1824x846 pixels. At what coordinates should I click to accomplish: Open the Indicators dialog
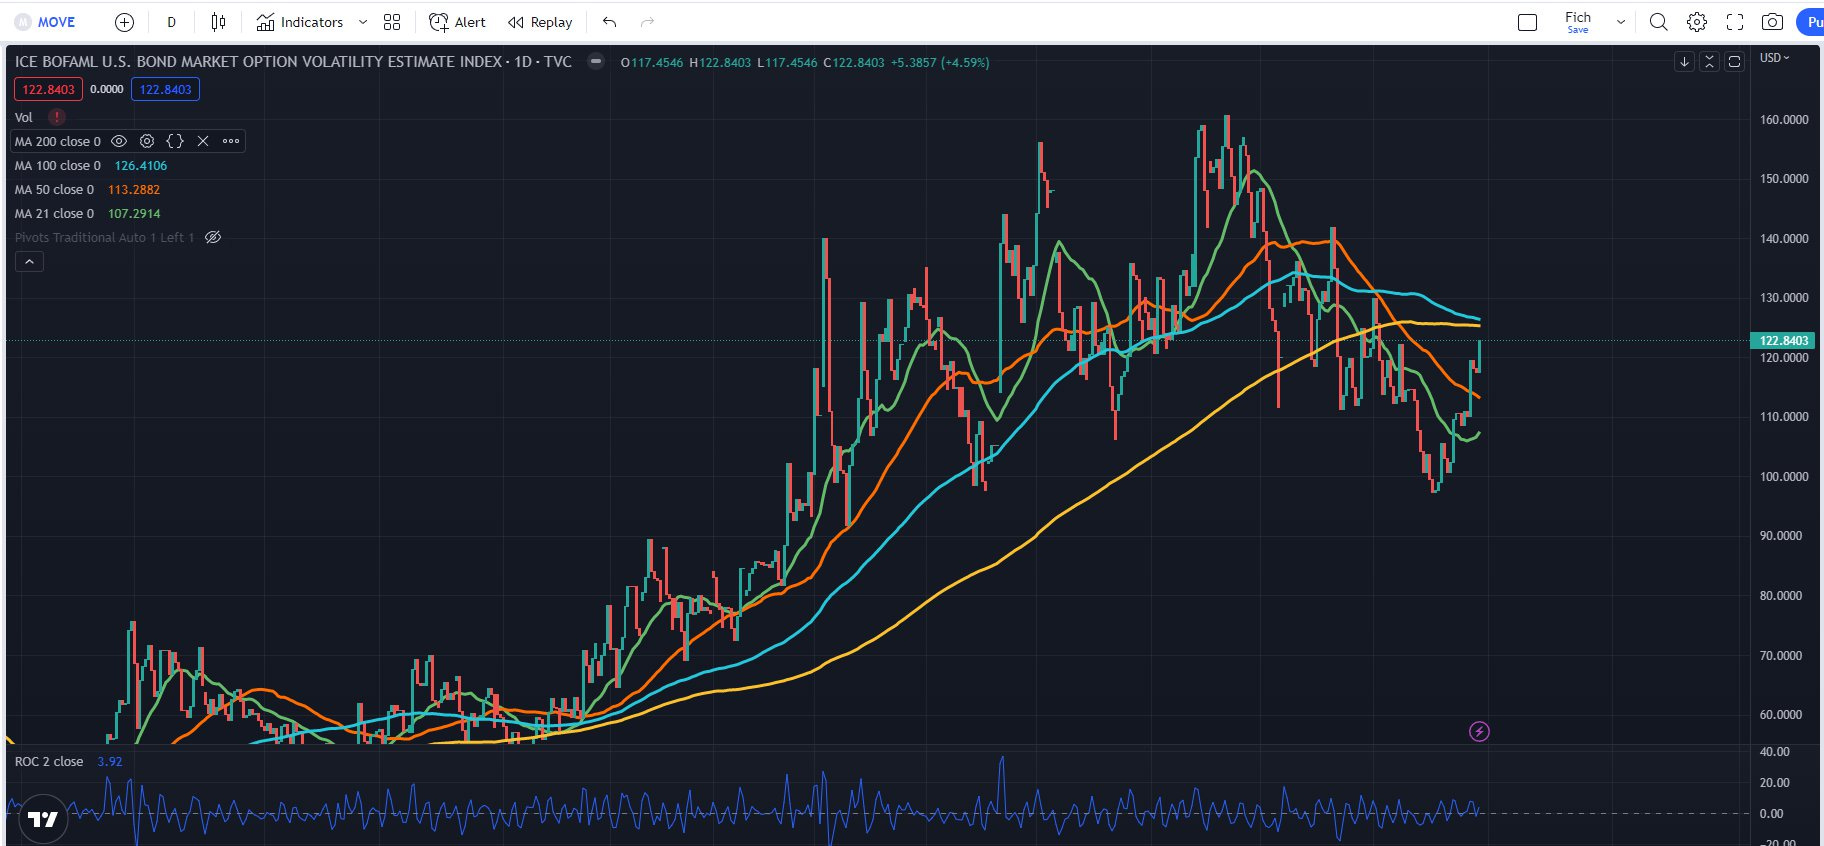click(x=299, y=22)
